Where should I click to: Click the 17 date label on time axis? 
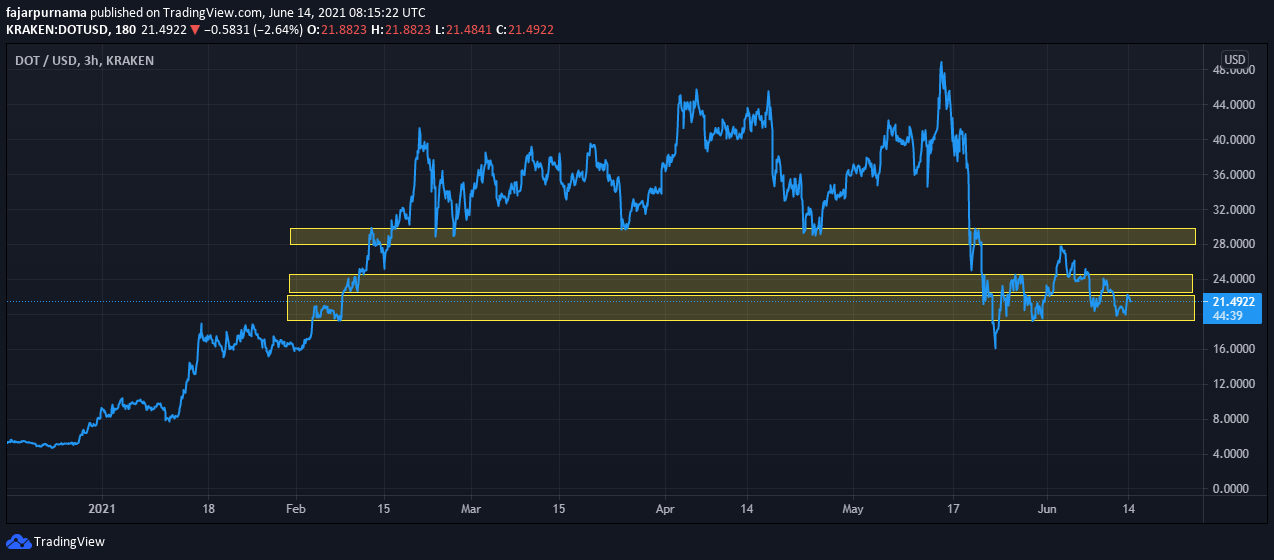(954, 509)
